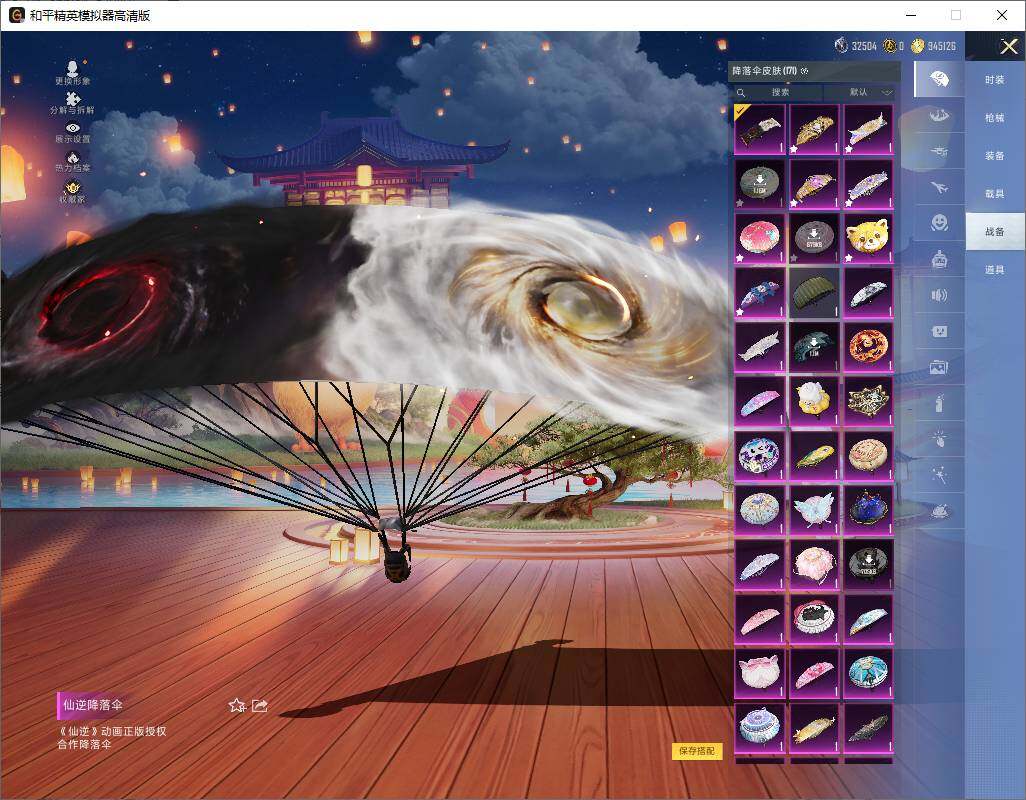Viewport: 1026px width, 800px height.
Task: Select helicopter category icon in sidebar
Action: [x=939, y=152]
